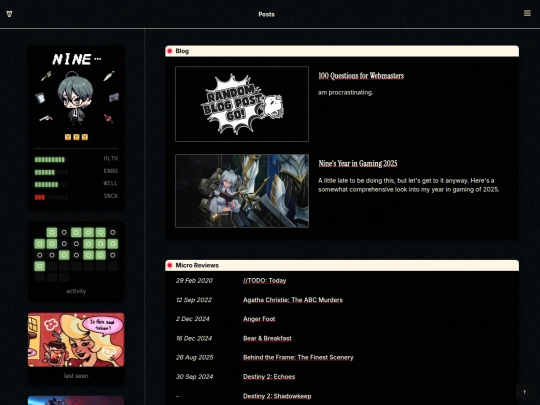This screenshot has height=405, width=540.
Task: Open the hamburger menu
Action: point(527,13)
